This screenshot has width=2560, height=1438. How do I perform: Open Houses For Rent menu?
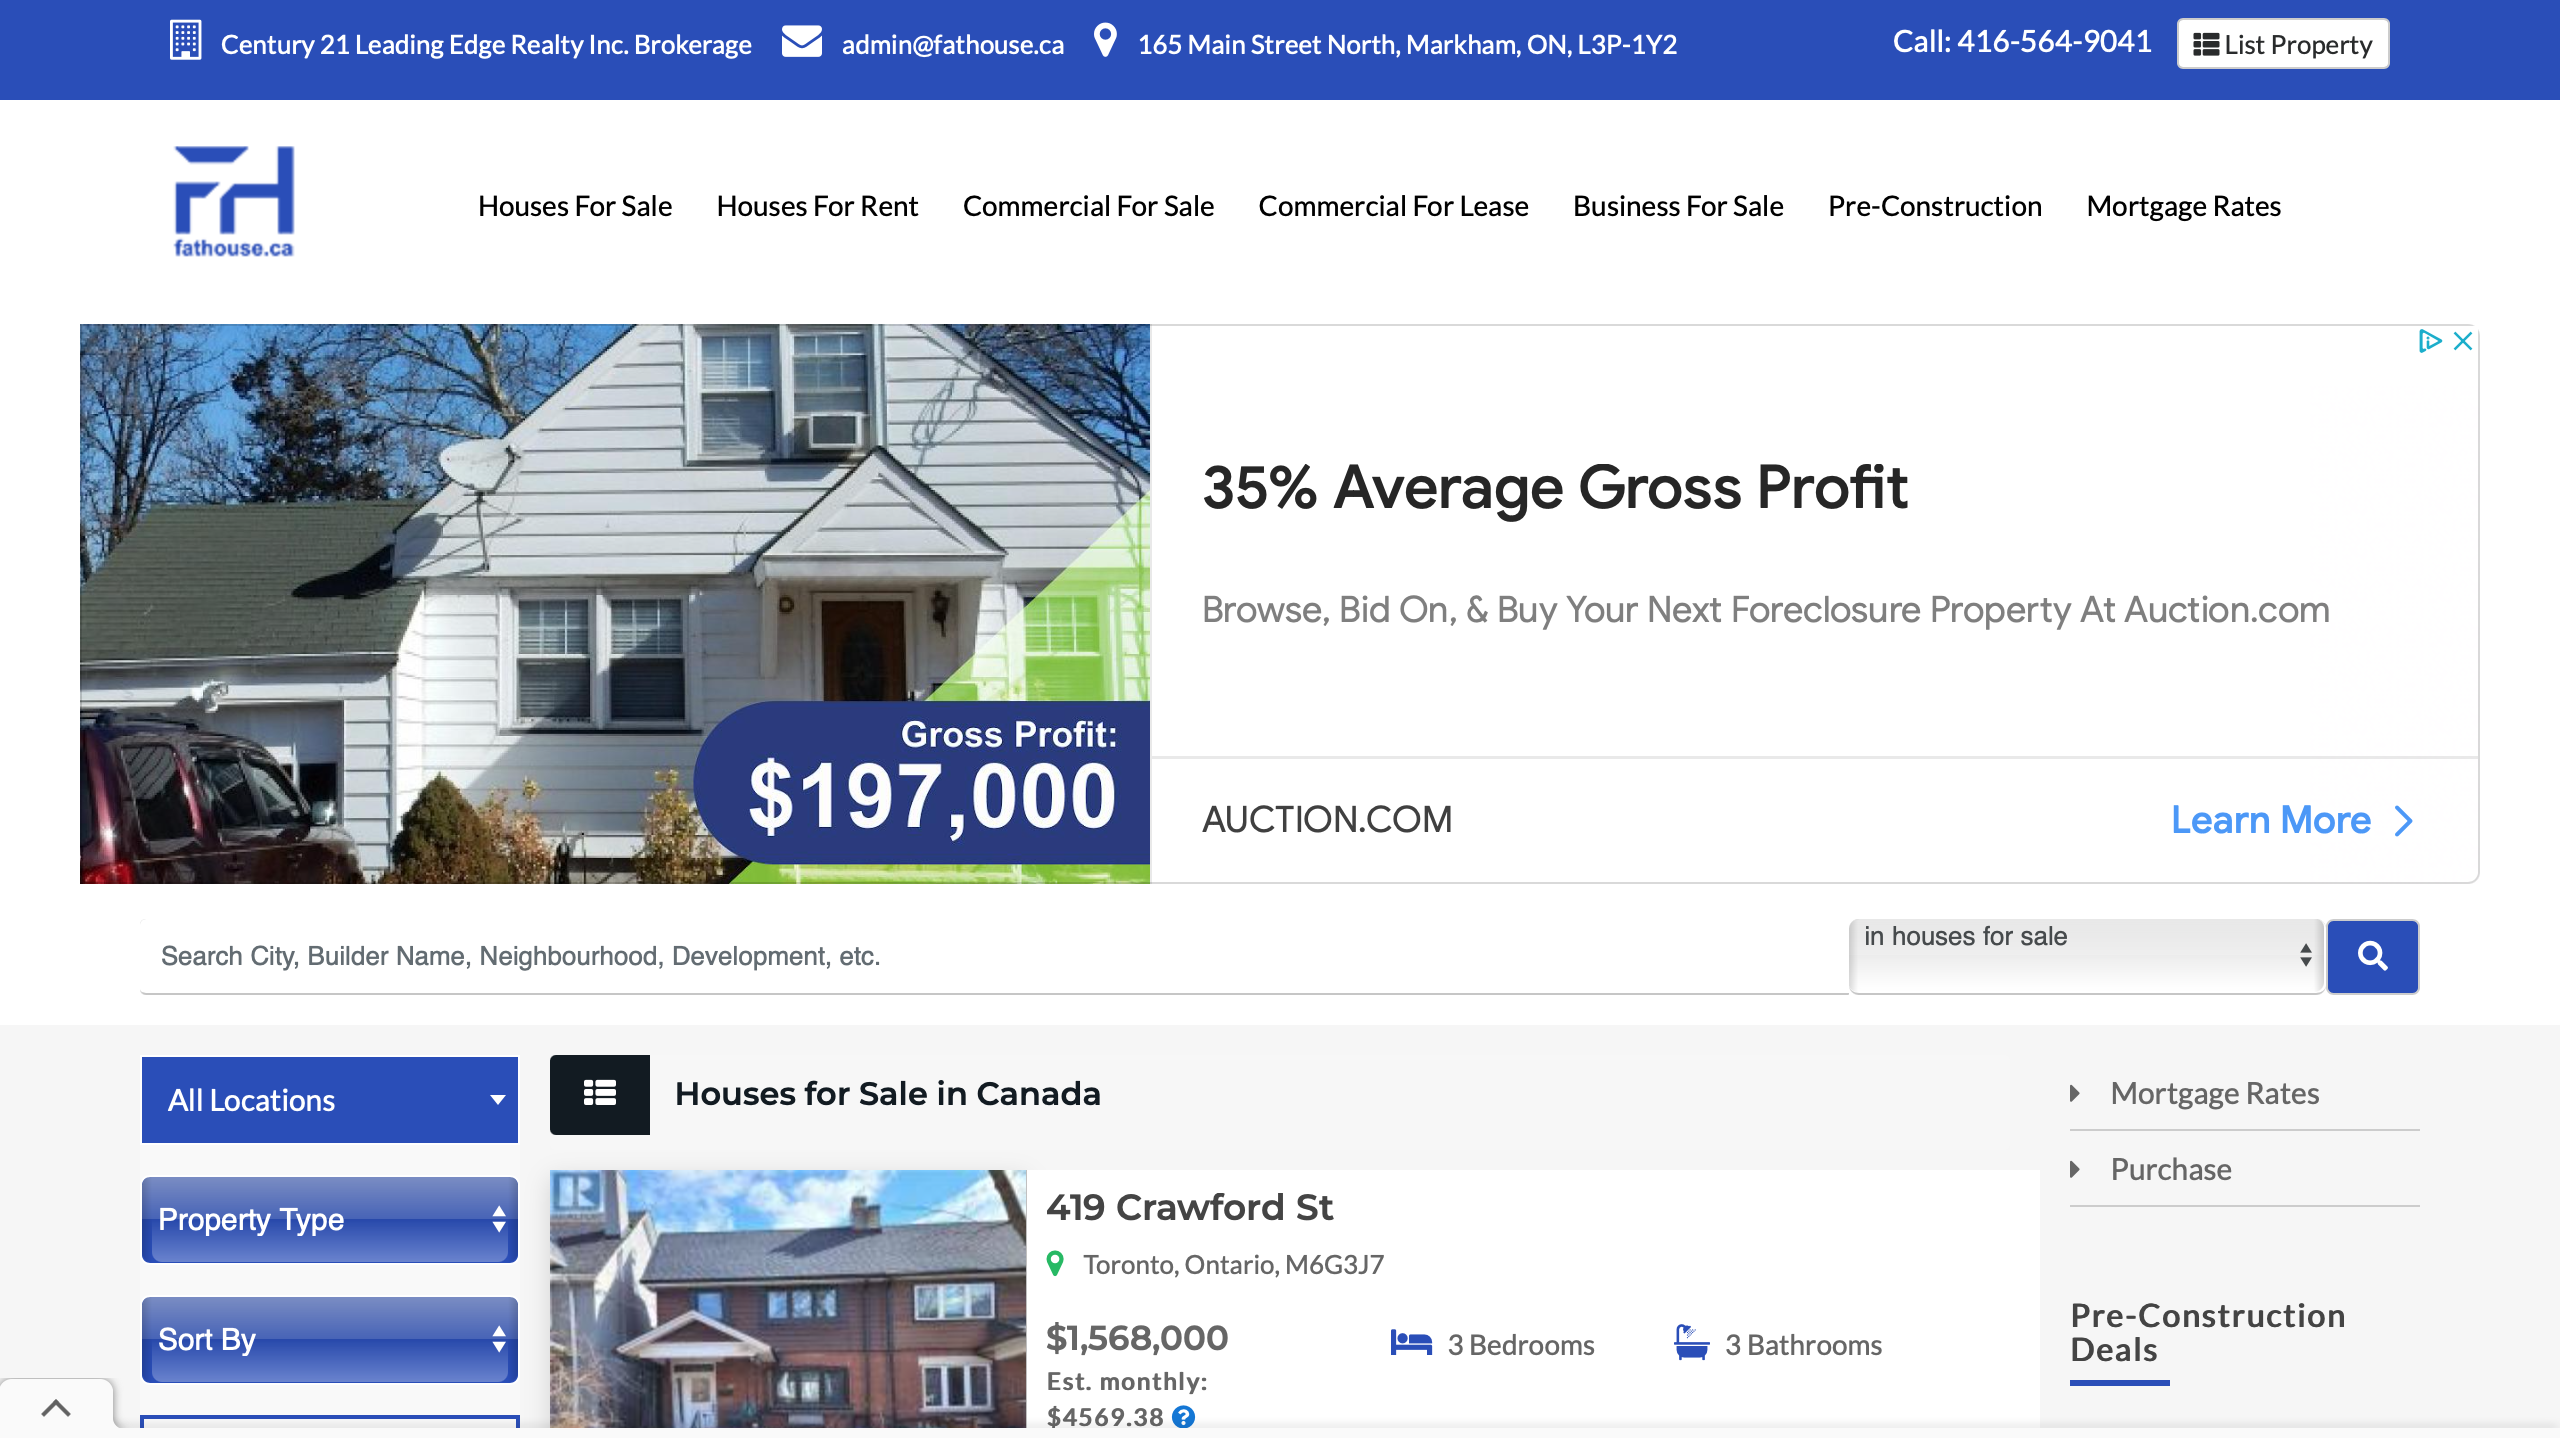pyautogui.click(x=817, y=206)
